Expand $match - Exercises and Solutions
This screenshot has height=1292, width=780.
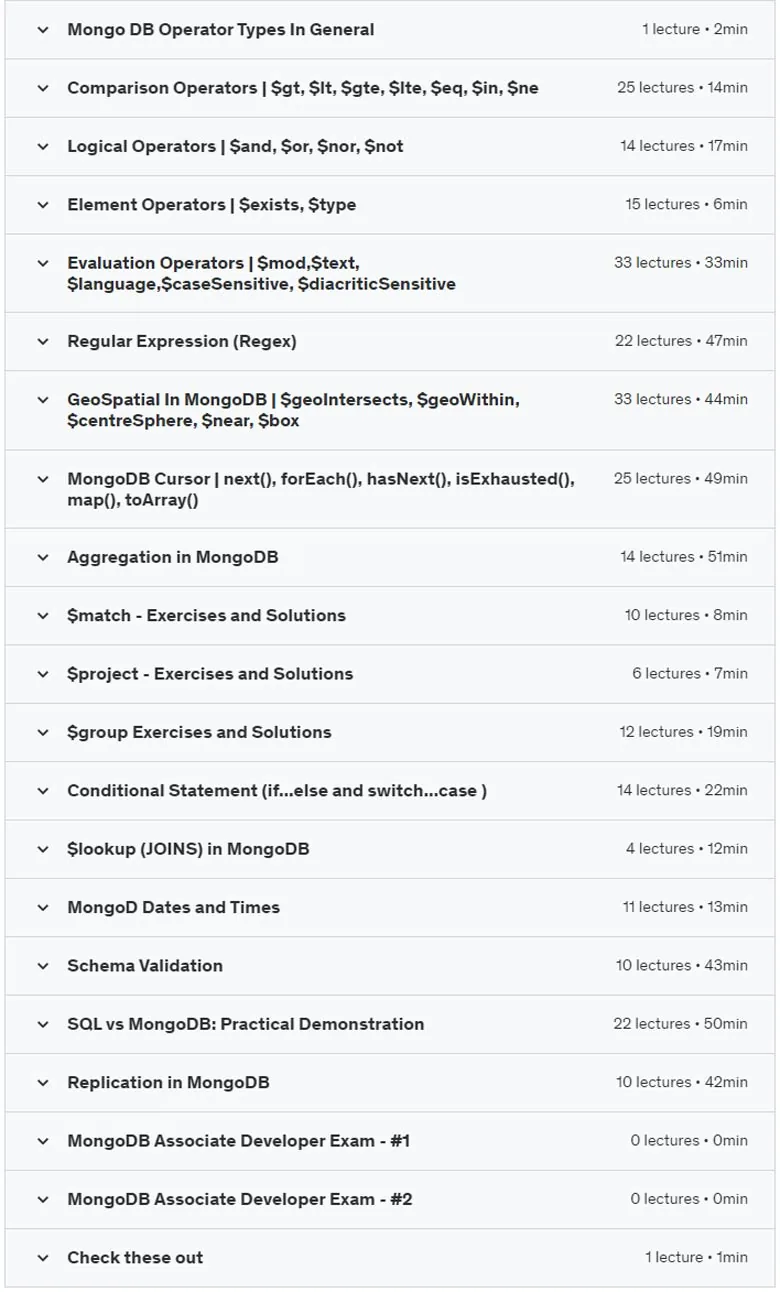[x=390, y=616]
